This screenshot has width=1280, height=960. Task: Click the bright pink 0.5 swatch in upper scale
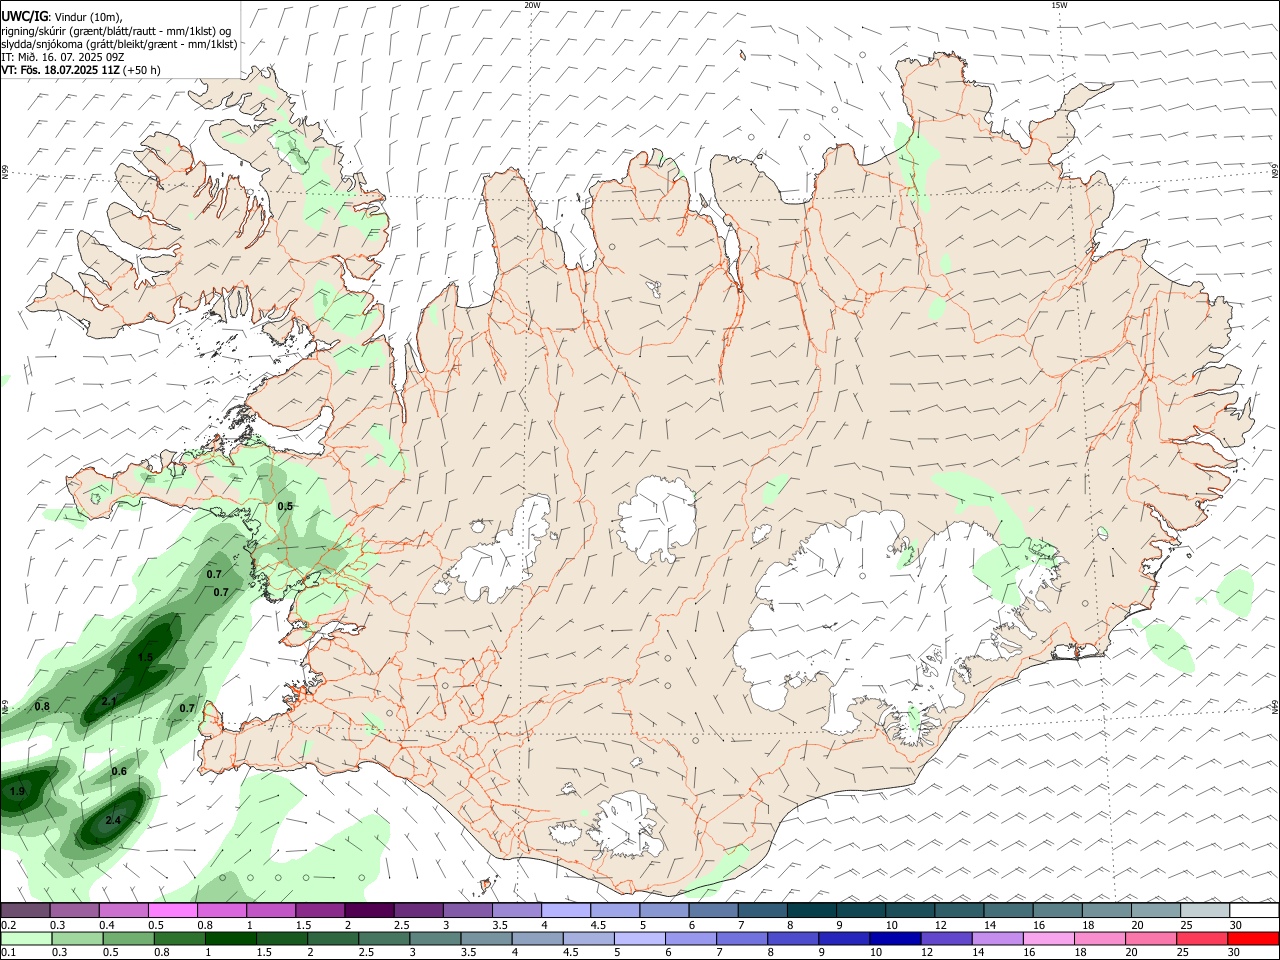(x=172, y=911)
